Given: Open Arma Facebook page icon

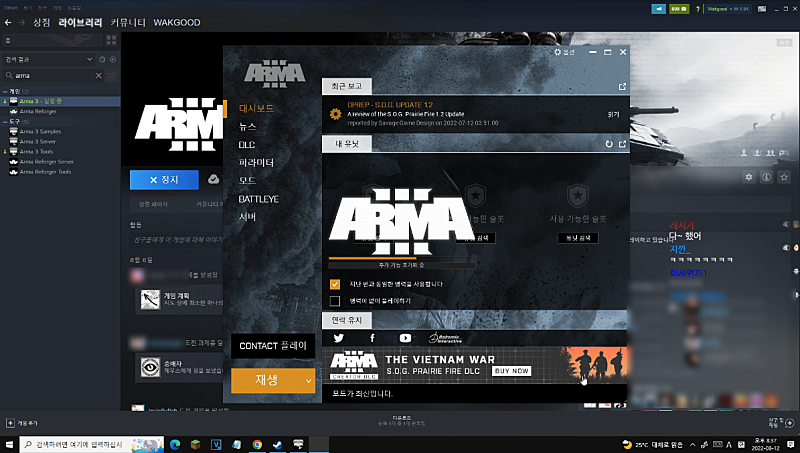Looking at the screenshot, I should (x=372, y=338).
